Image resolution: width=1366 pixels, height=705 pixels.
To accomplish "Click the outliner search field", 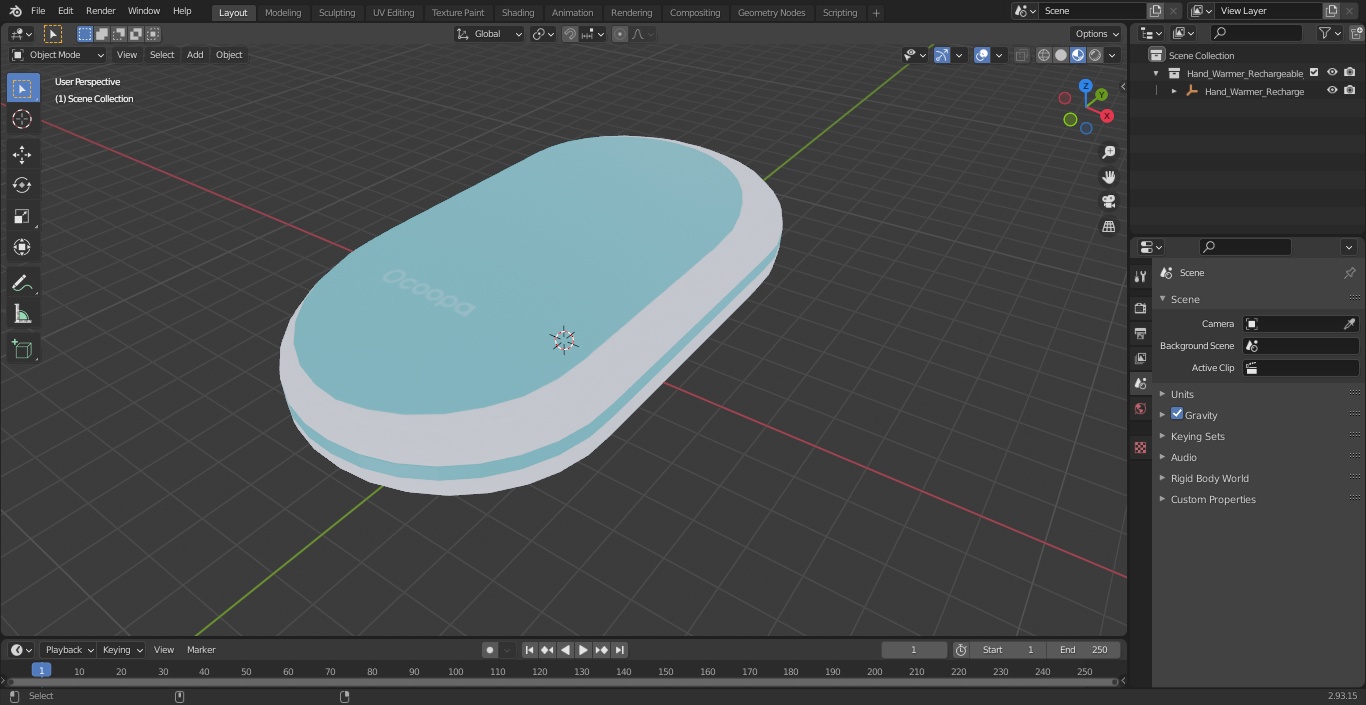I will coord(1255,33).
